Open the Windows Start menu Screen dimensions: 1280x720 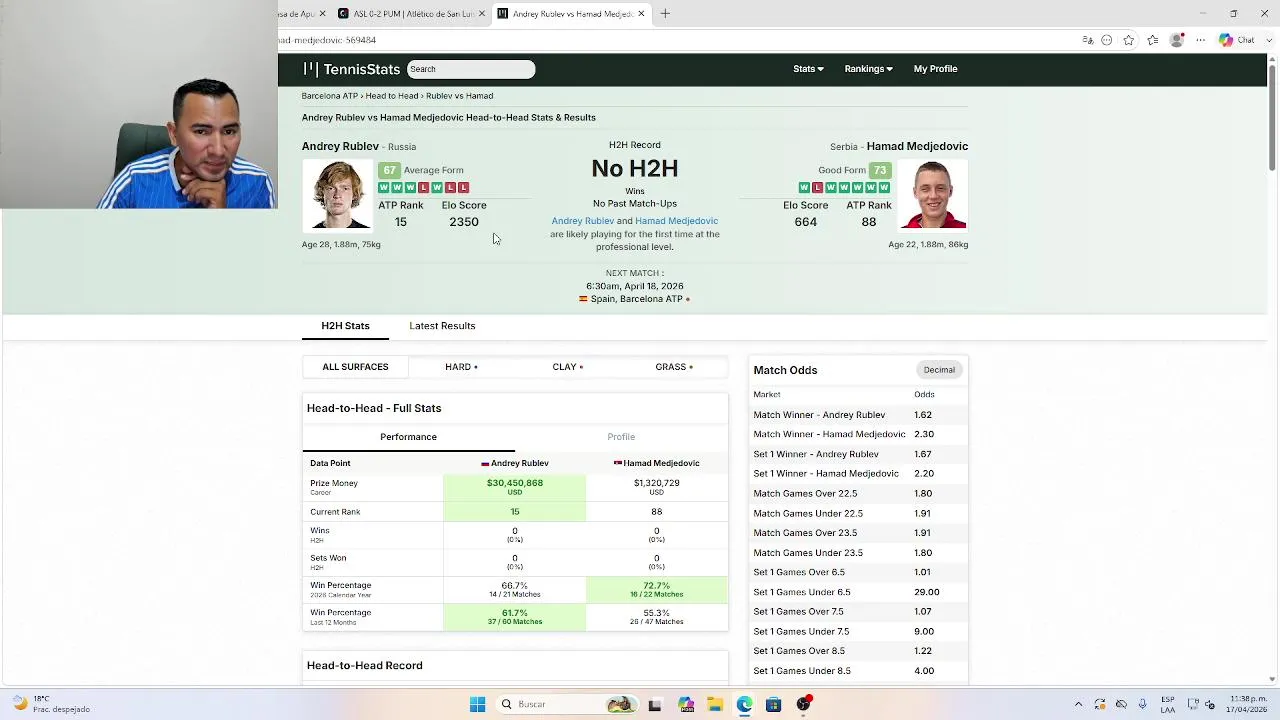coord(477,704)
